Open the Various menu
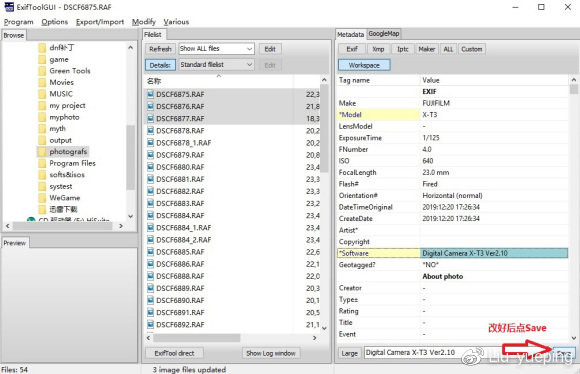580x374 pixels. (176, 22)
